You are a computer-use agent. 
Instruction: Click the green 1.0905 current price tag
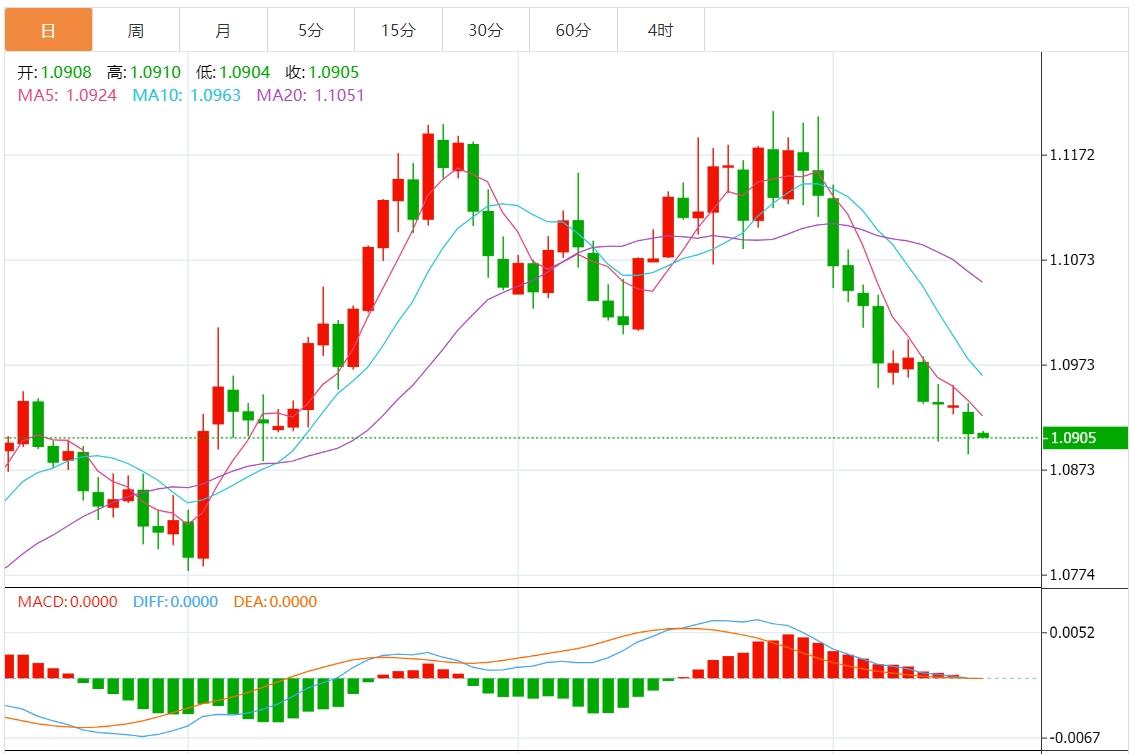pos(1085,438)
